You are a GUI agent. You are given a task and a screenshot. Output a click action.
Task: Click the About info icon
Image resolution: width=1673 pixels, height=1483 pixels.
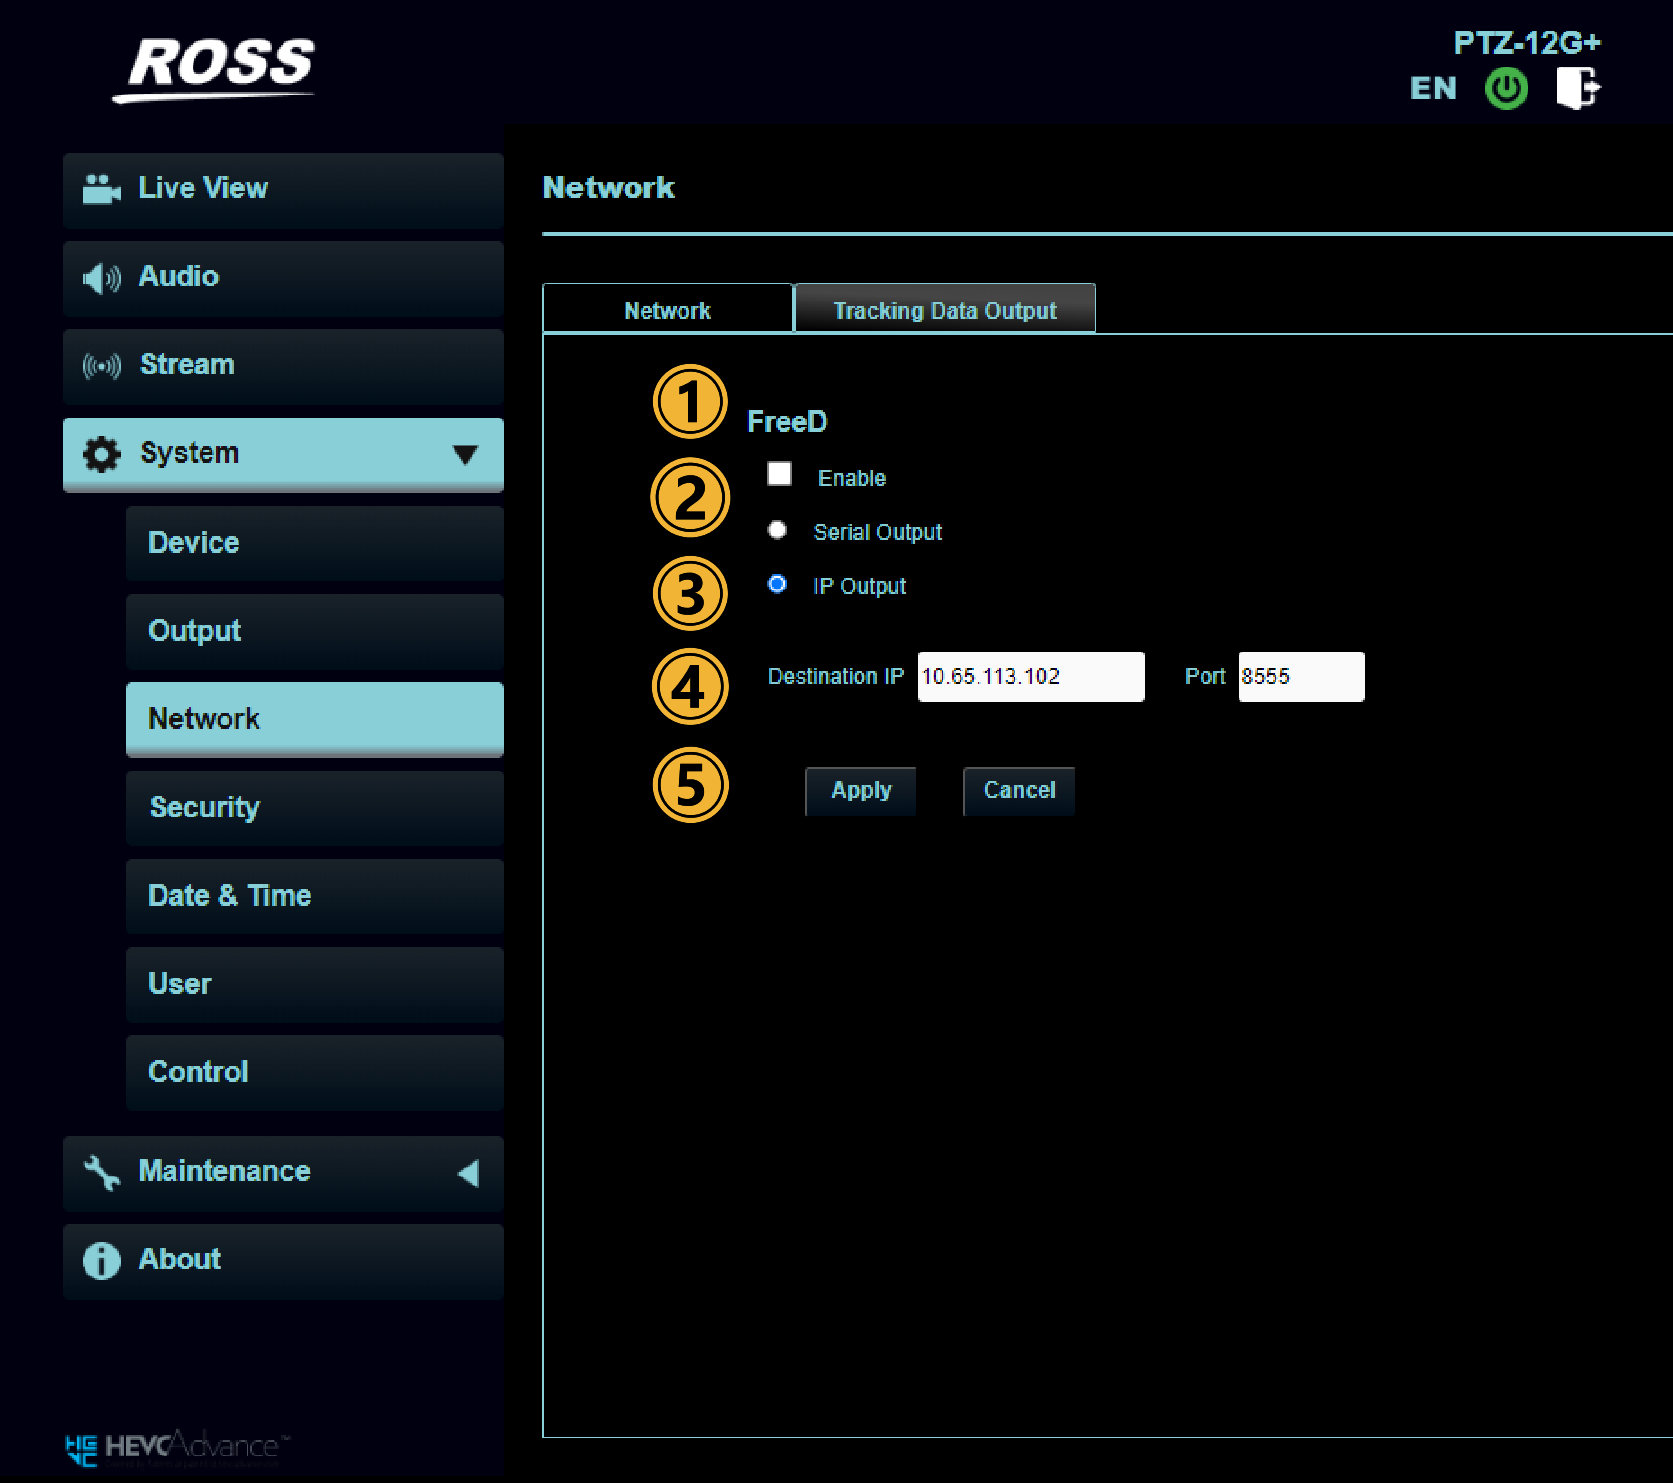pos(101,1260)
